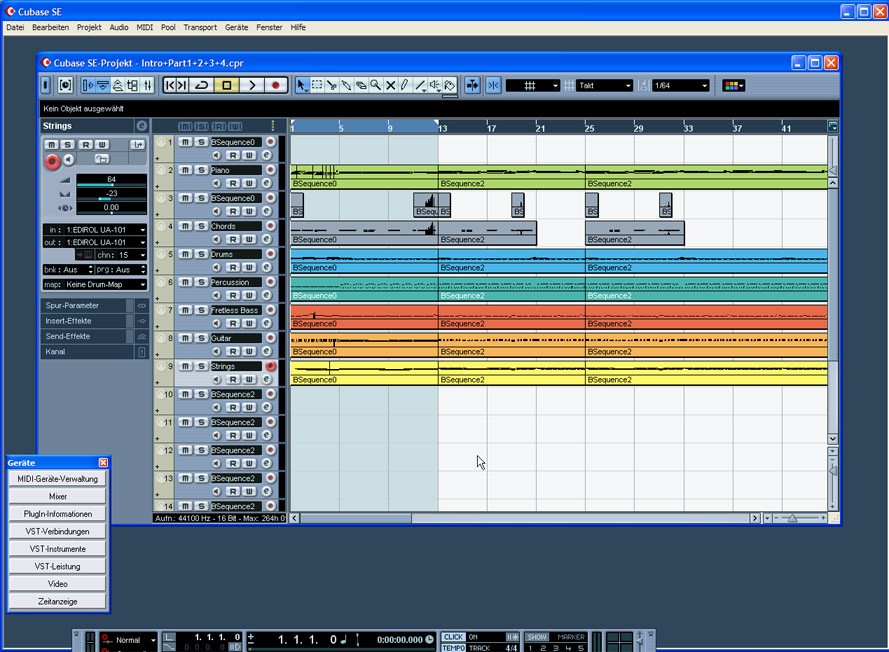Toggle monitor speaker on Chords track
Viewport: 889px width, 652px height.
[217, 239]
